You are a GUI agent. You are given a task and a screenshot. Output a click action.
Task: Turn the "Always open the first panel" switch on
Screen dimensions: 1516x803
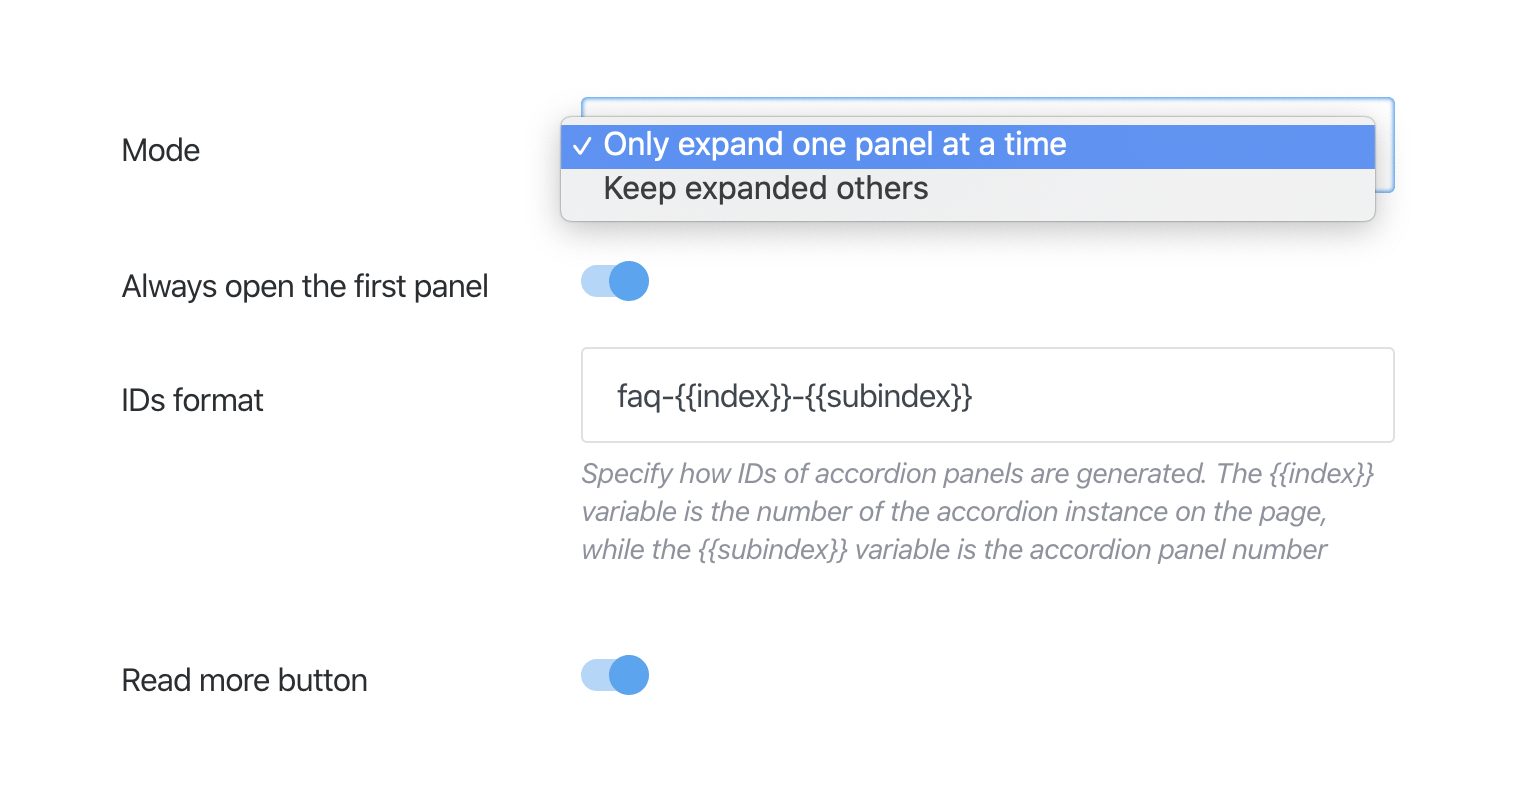tap(613, 281)
